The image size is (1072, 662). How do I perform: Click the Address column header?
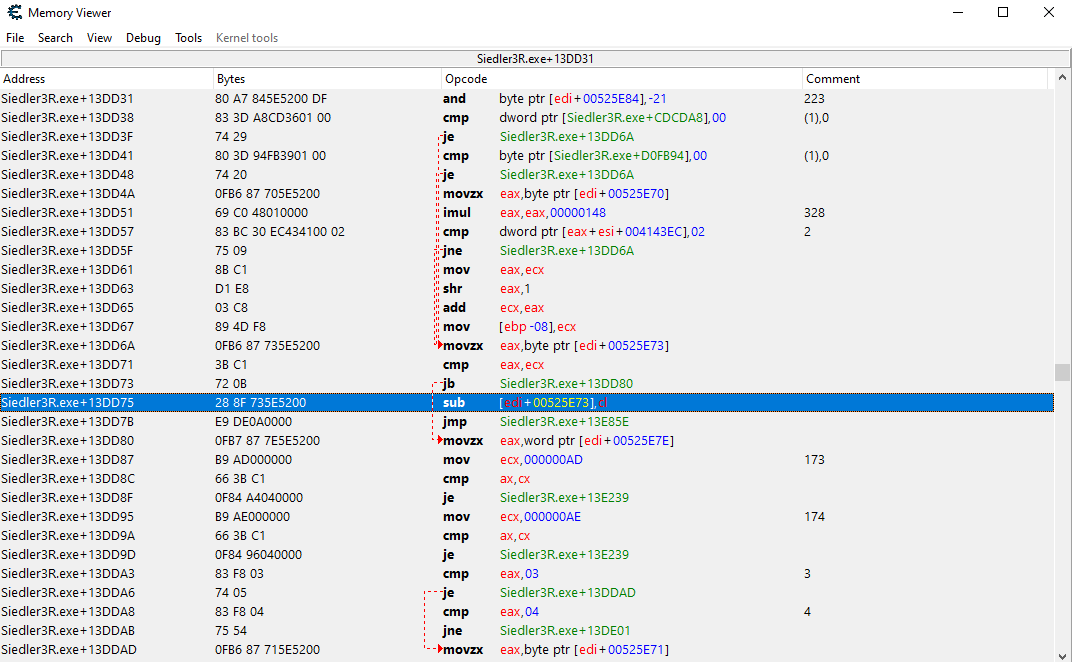click(107, 79)
